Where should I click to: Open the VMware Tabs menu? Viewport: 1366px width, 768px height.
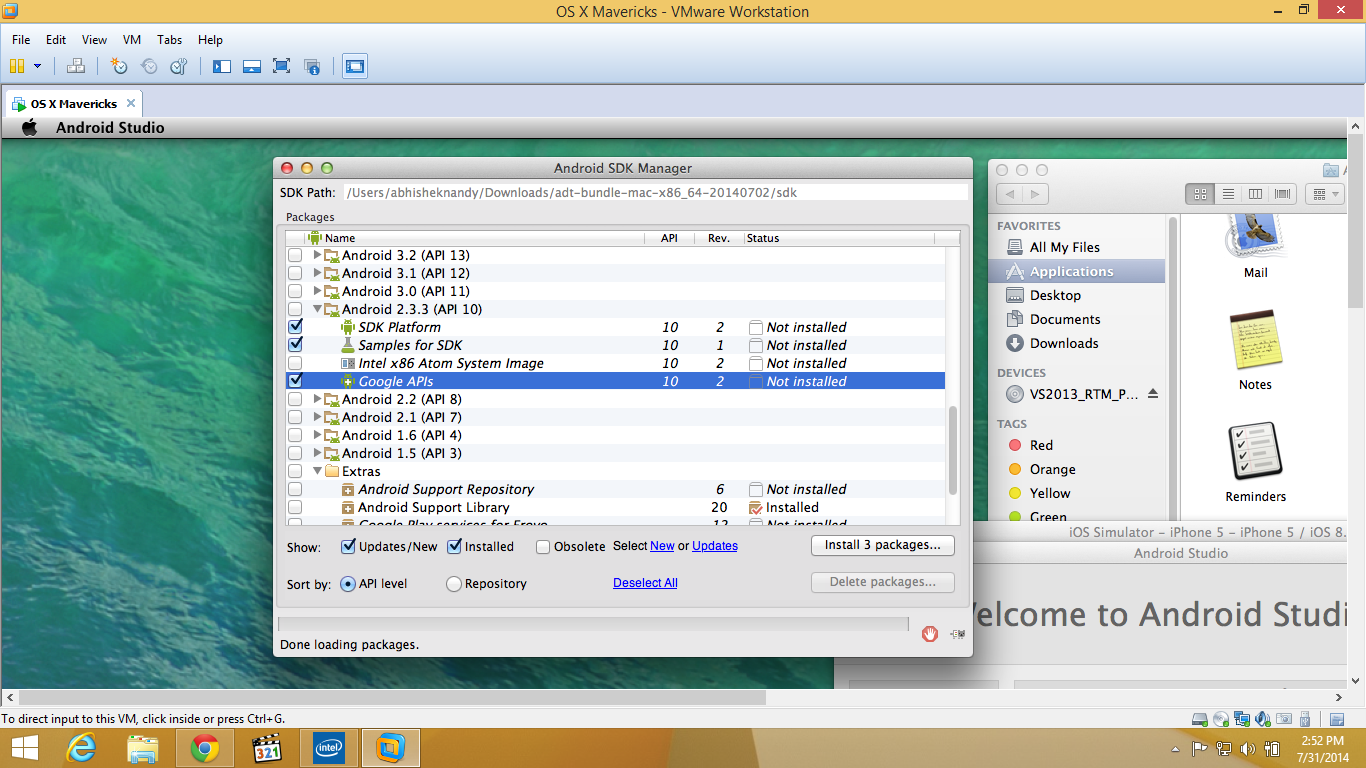coord(170,40)
